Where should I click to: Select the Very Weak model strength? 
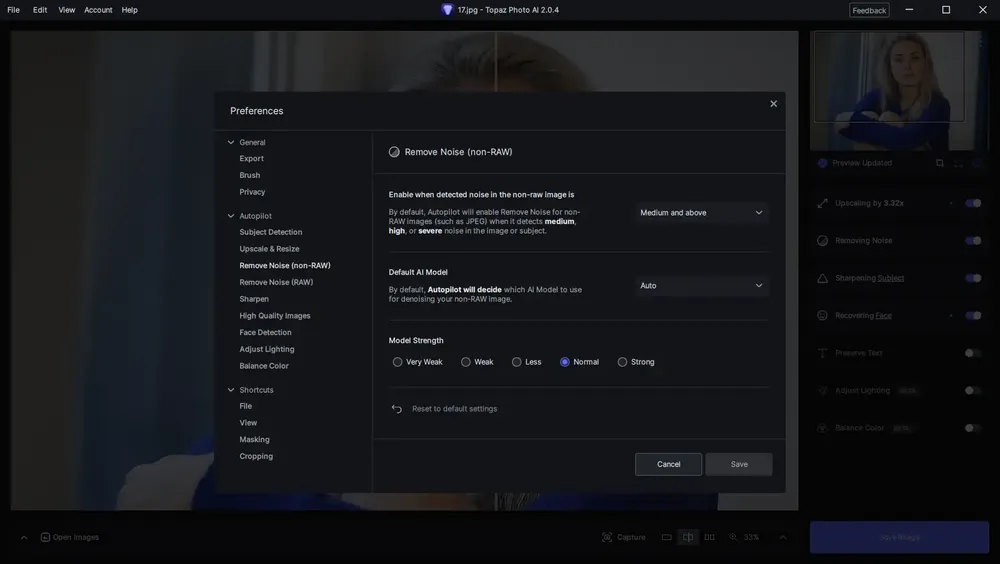tap(397, 362)
